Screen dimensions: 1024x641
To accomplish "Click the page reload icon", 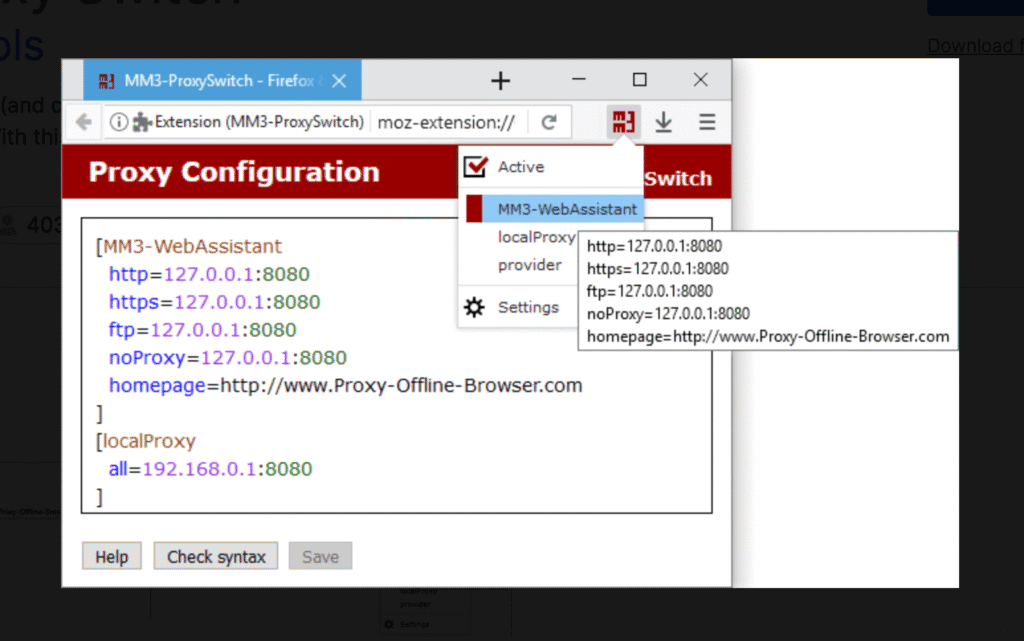I will (548, 122).
